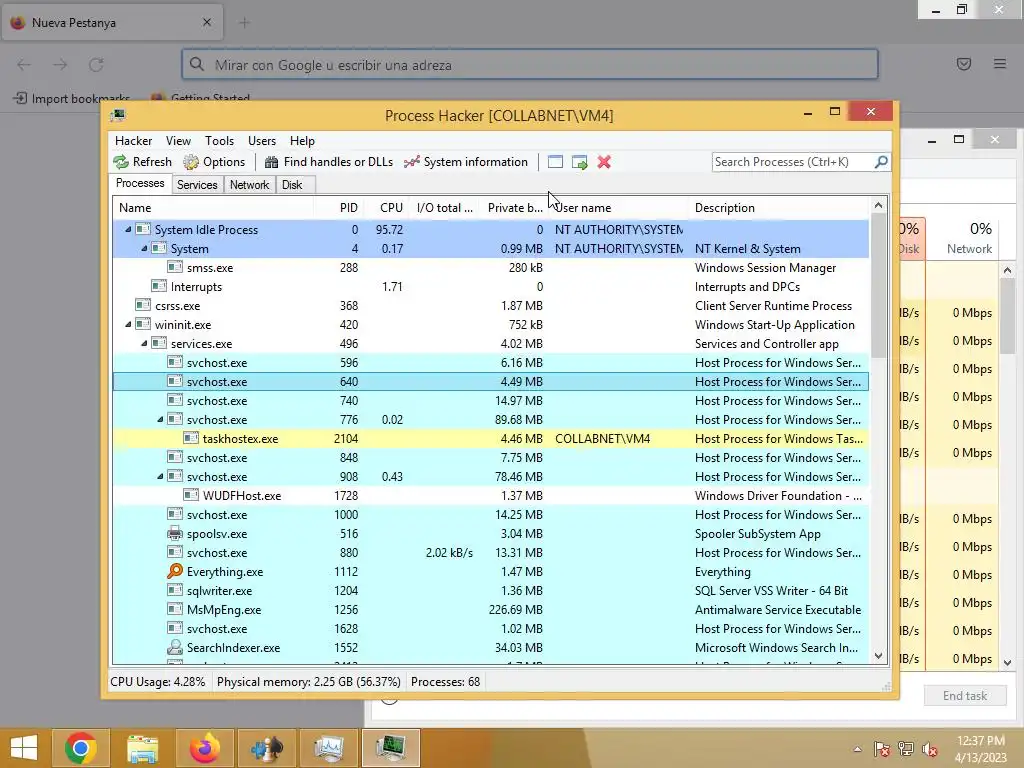Select the sqlwriter.exe process
This screenshot has height=768, width=1024.
(x=490, y=591)
